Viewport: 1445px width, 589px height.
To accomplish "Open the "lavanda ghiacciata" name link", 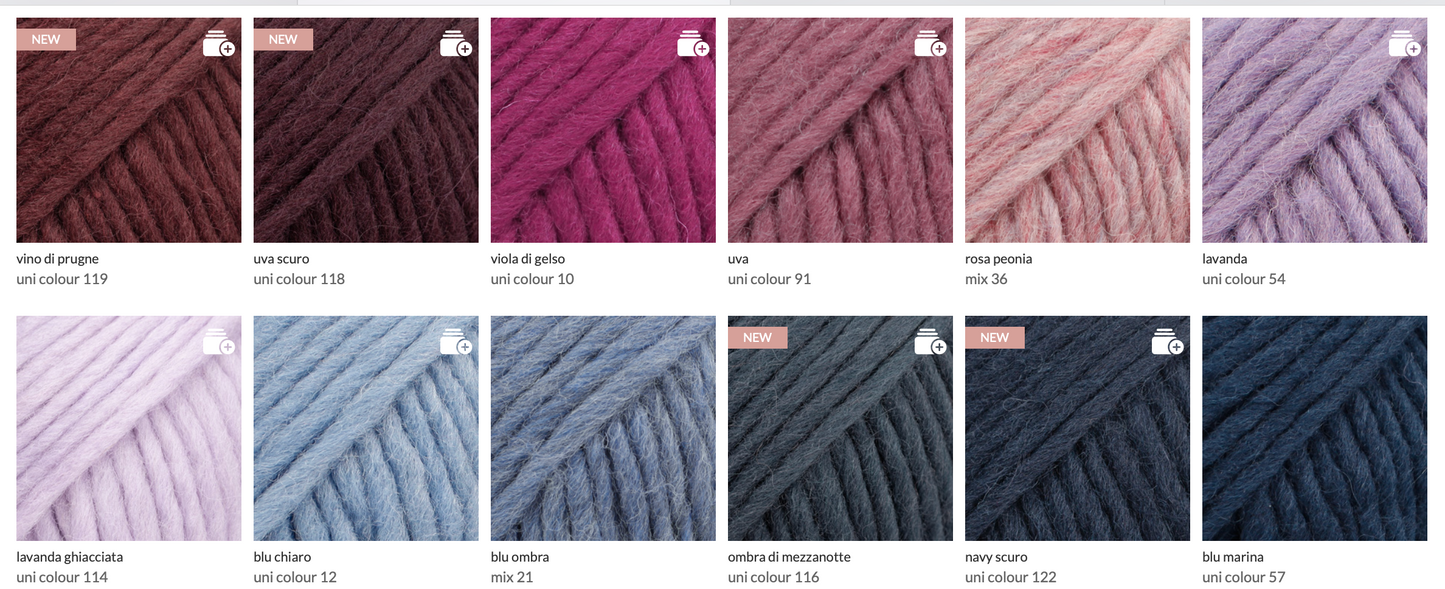I will coord(70,557).
